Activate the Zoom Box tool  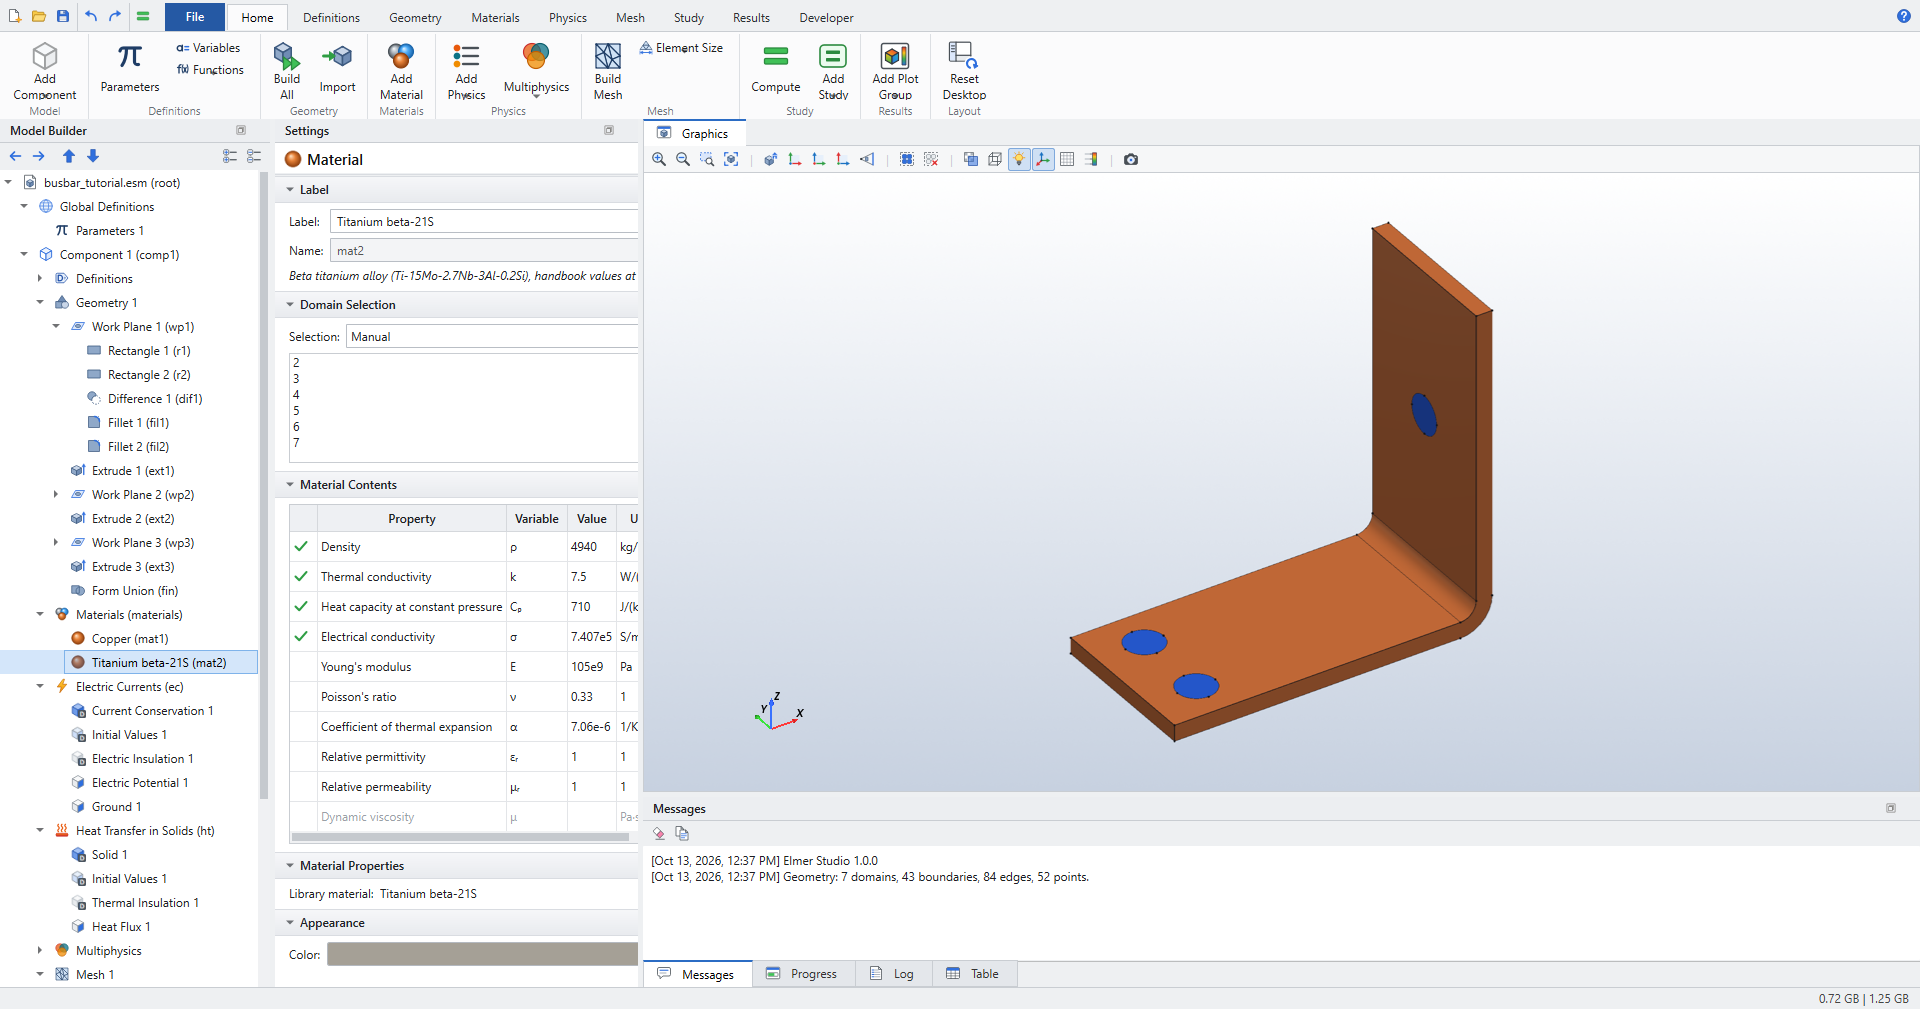(x=707, y=159)
